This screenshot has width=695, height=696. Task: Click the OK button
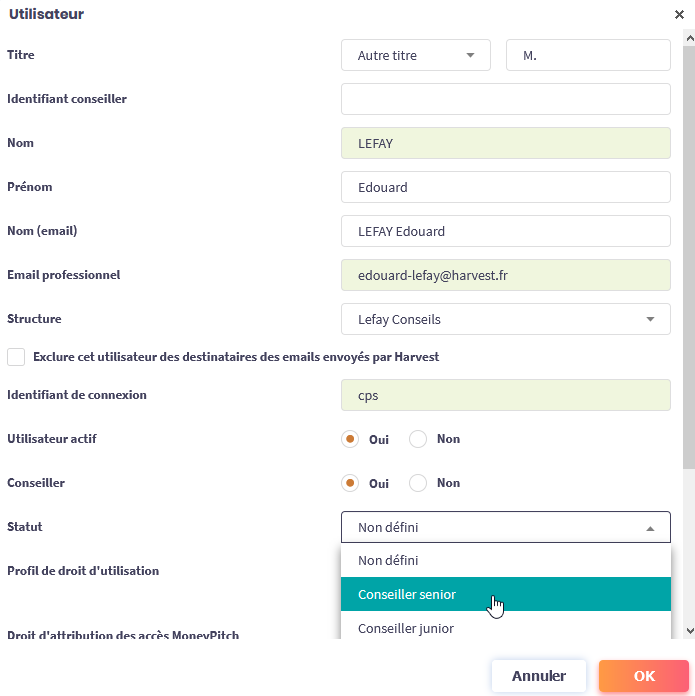644,677
